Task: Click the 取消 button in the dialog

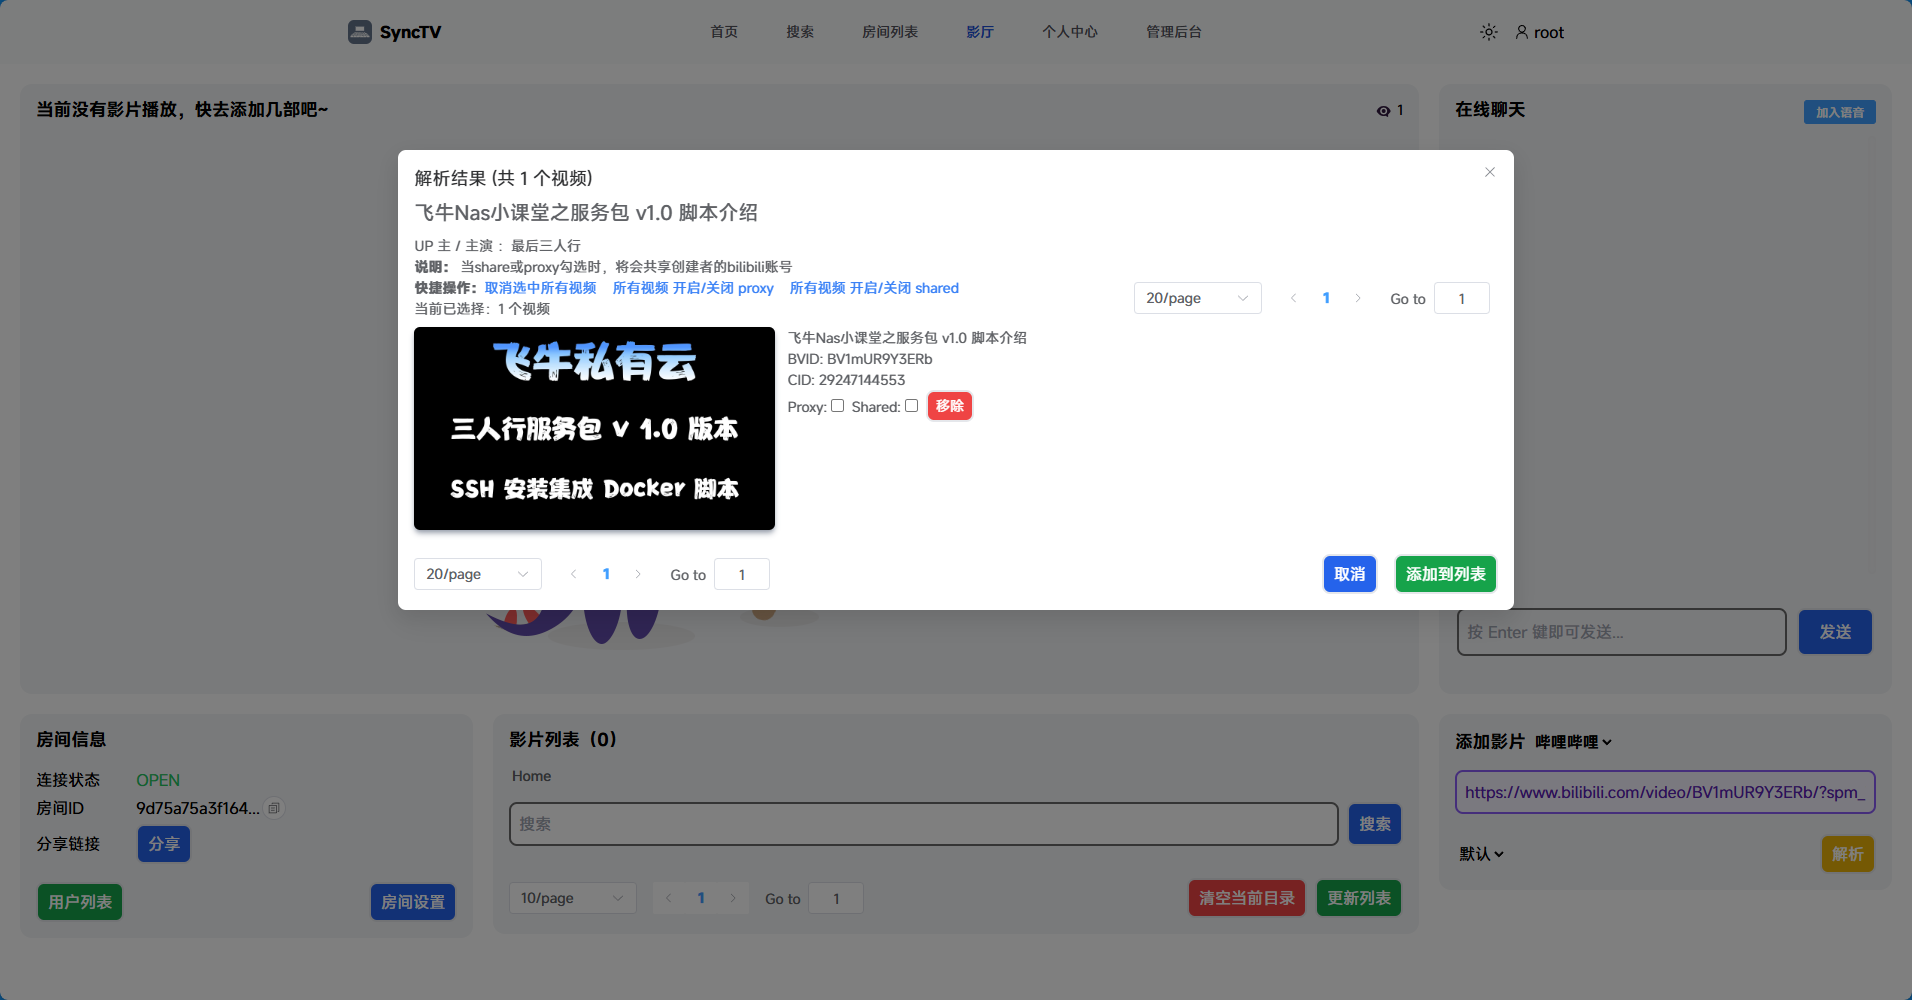Action: point(1350,574)
